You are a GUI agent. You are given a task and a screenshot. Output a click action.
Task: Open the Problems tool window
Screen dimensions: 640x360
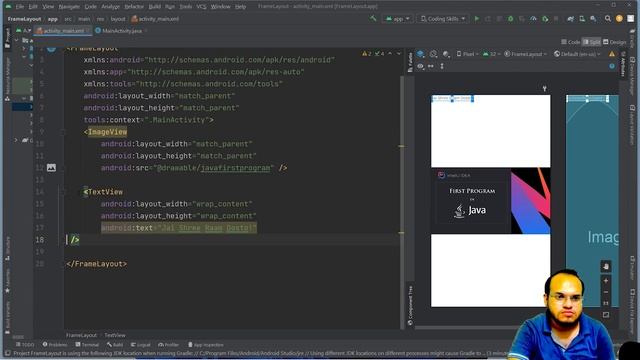coord(55,345)
